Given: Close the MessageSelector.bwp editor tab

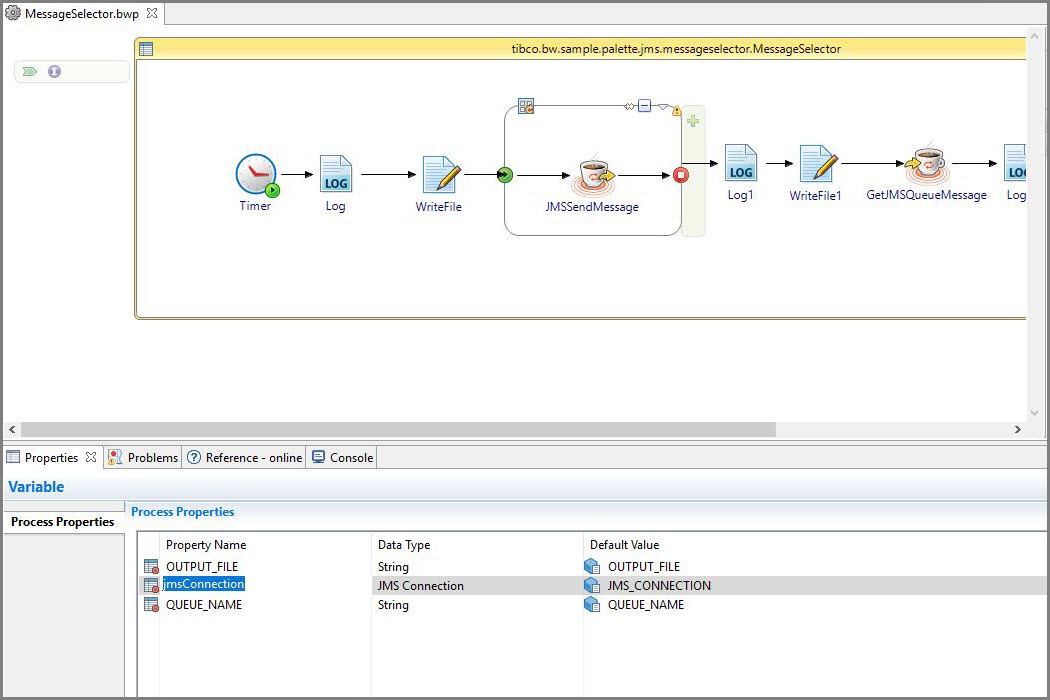Looking at the screenshot, I should pos(152,13).
